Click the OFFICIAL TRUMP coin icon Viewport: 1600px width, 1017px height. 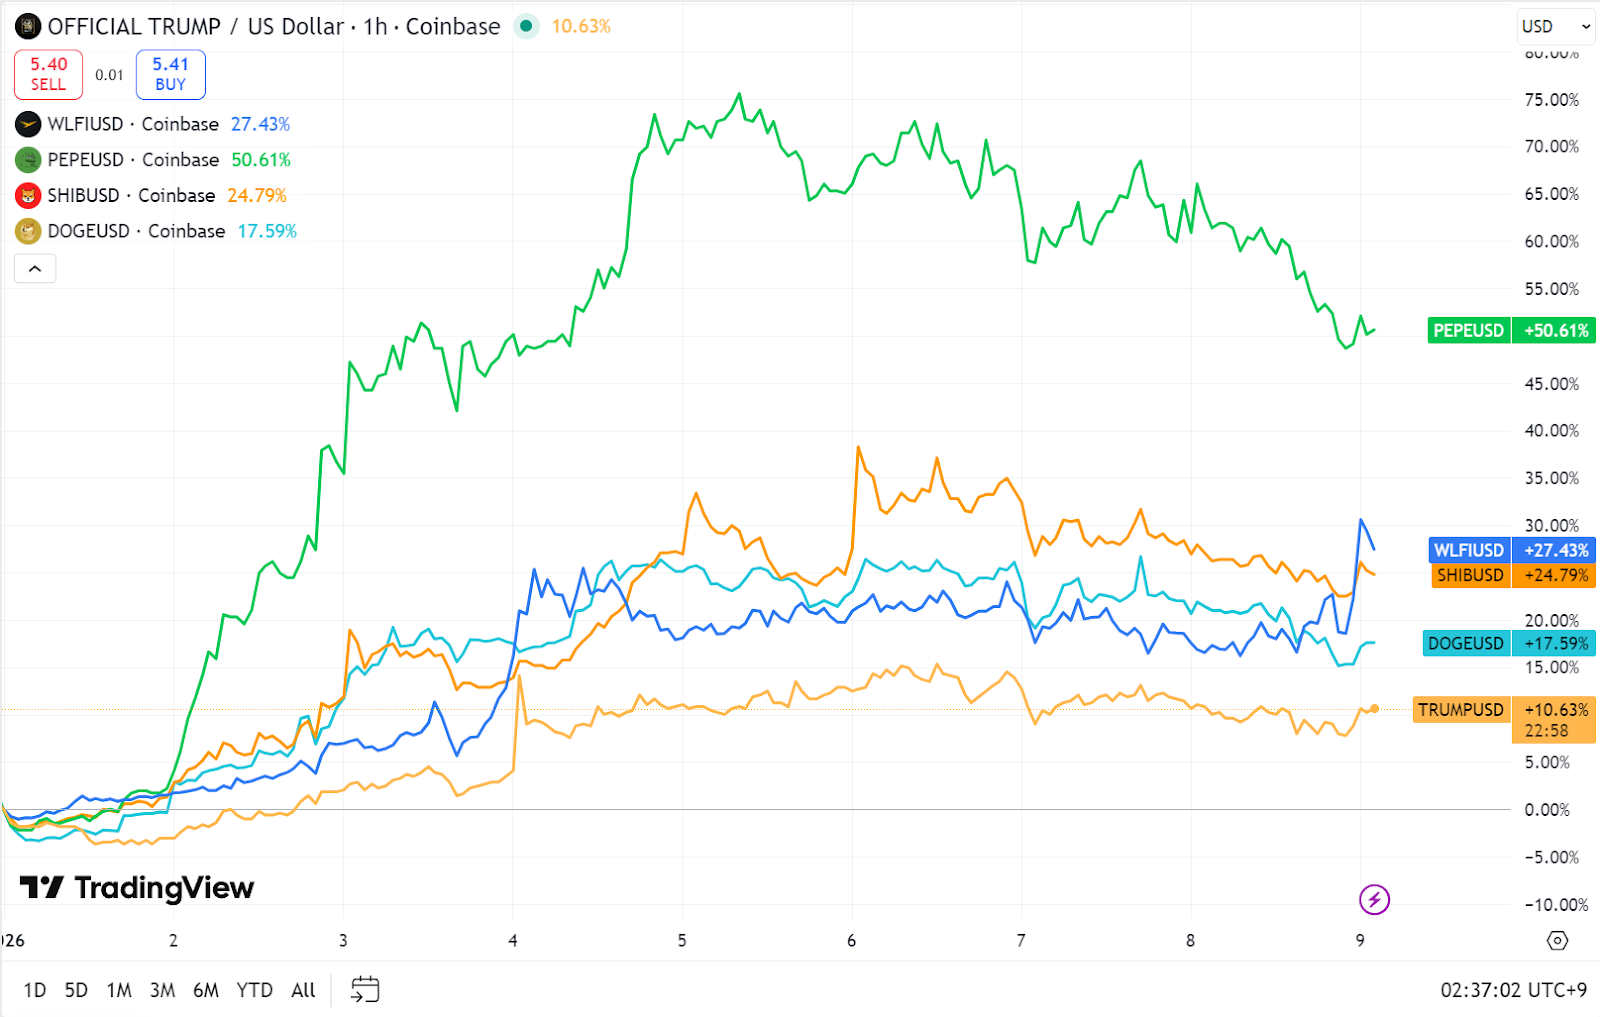coord(28,27)
